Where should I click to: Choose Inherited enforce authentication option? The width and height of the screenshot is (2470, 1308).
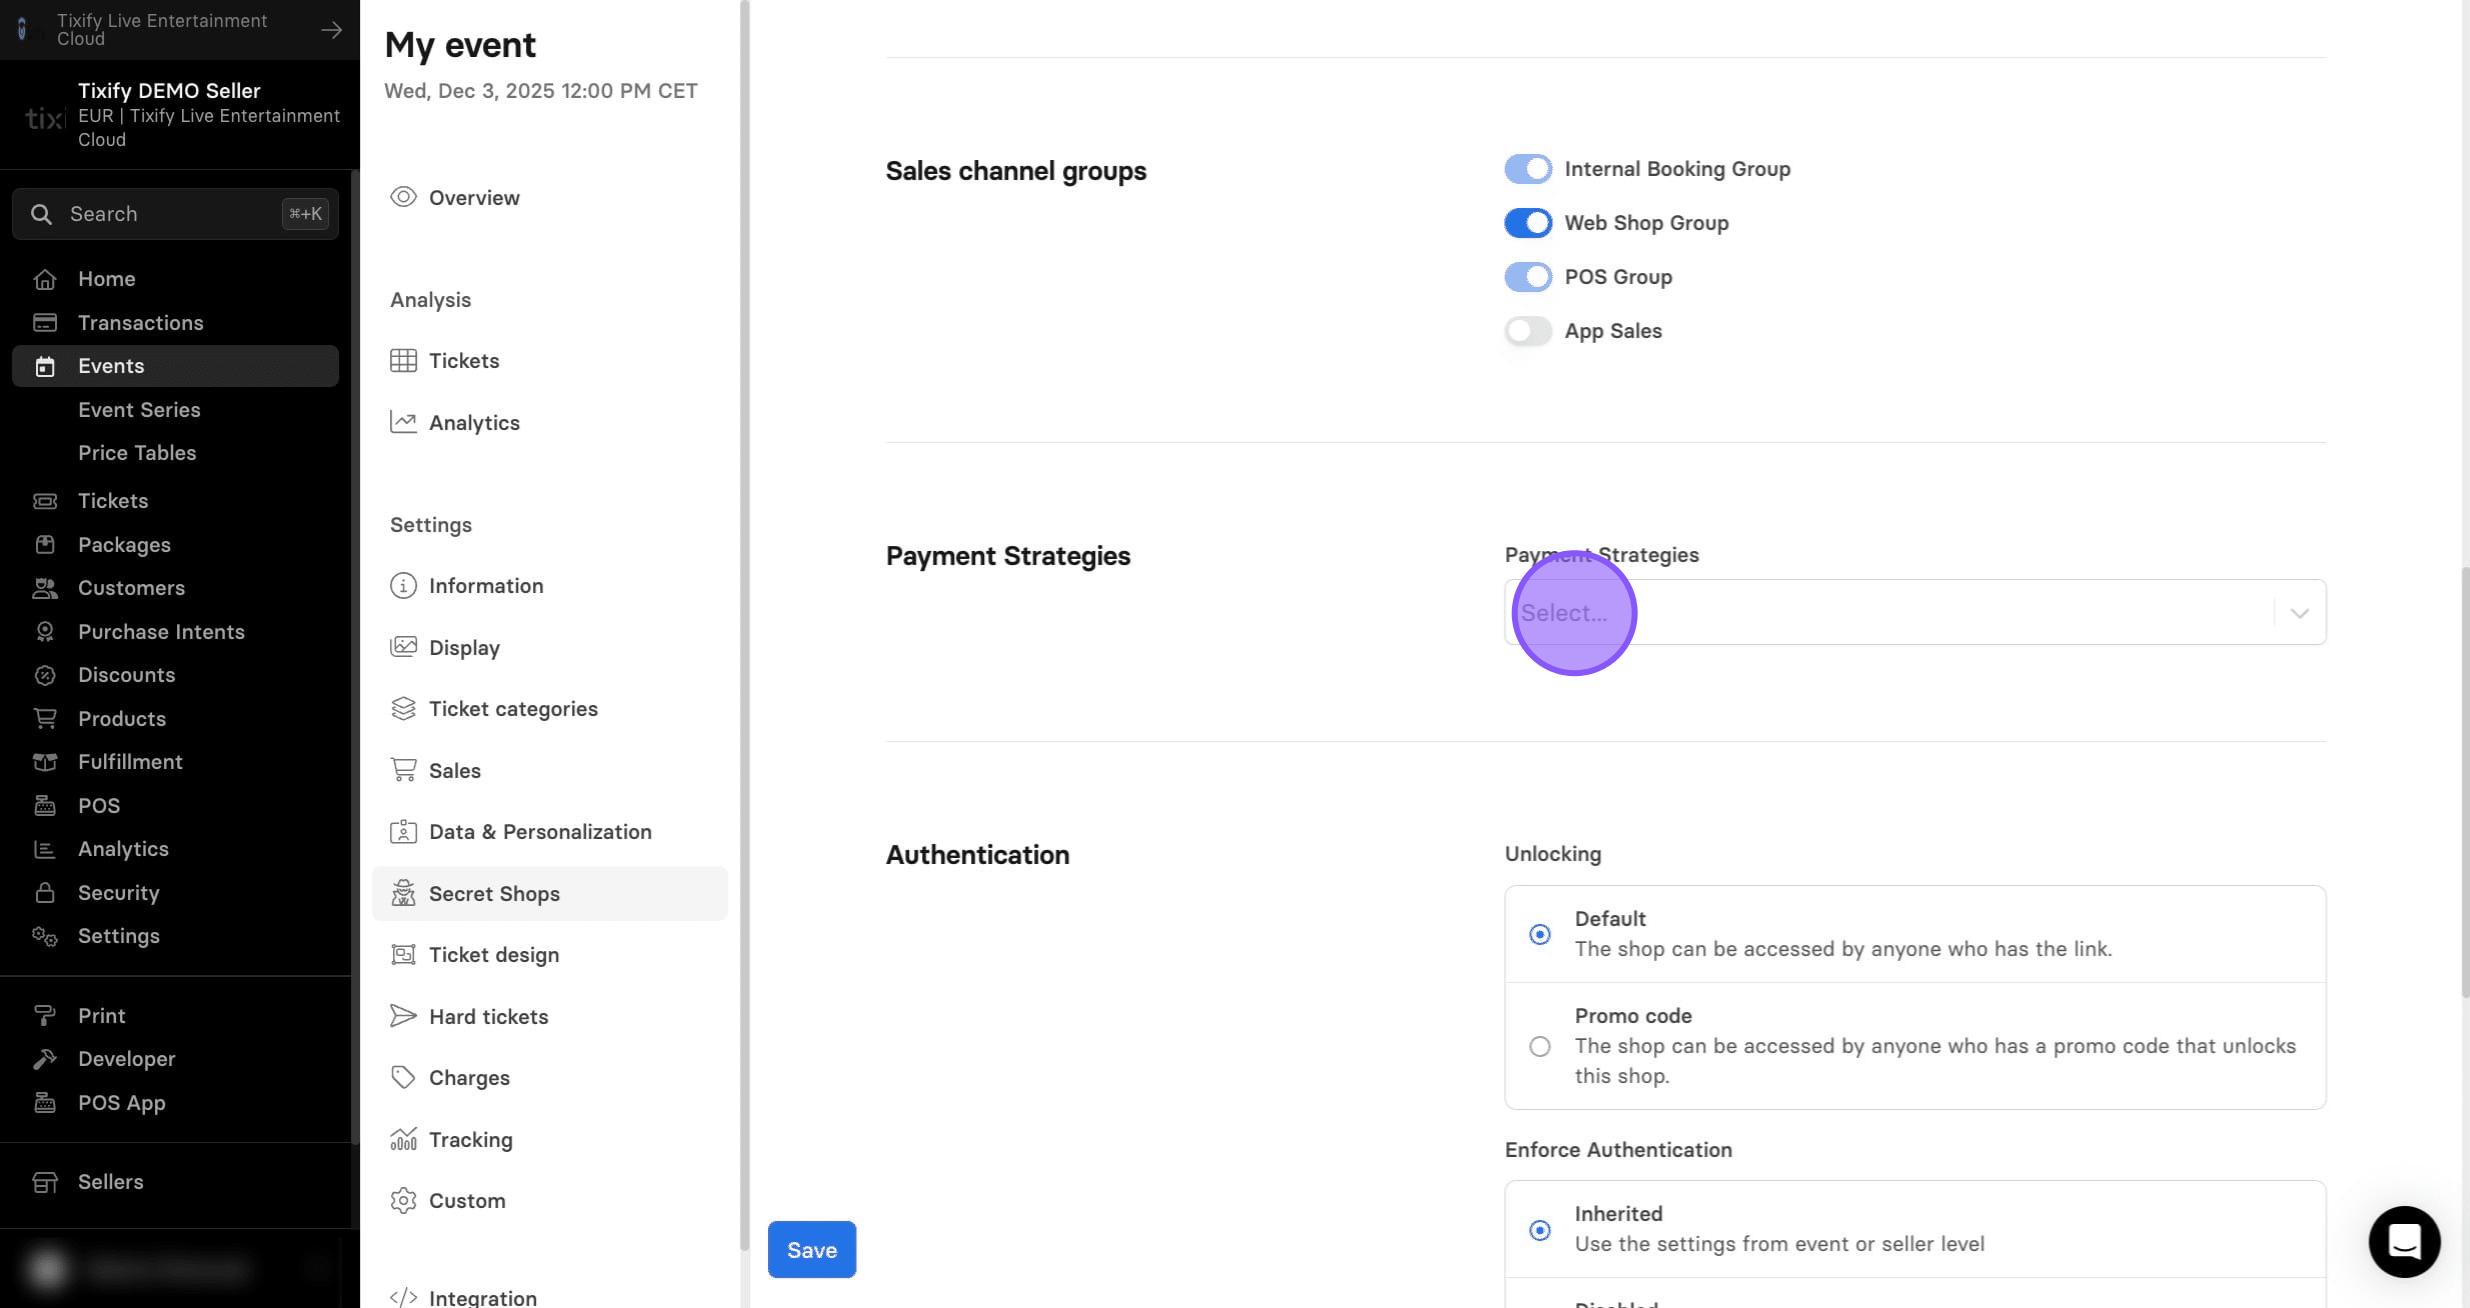click(1540, 1230)
